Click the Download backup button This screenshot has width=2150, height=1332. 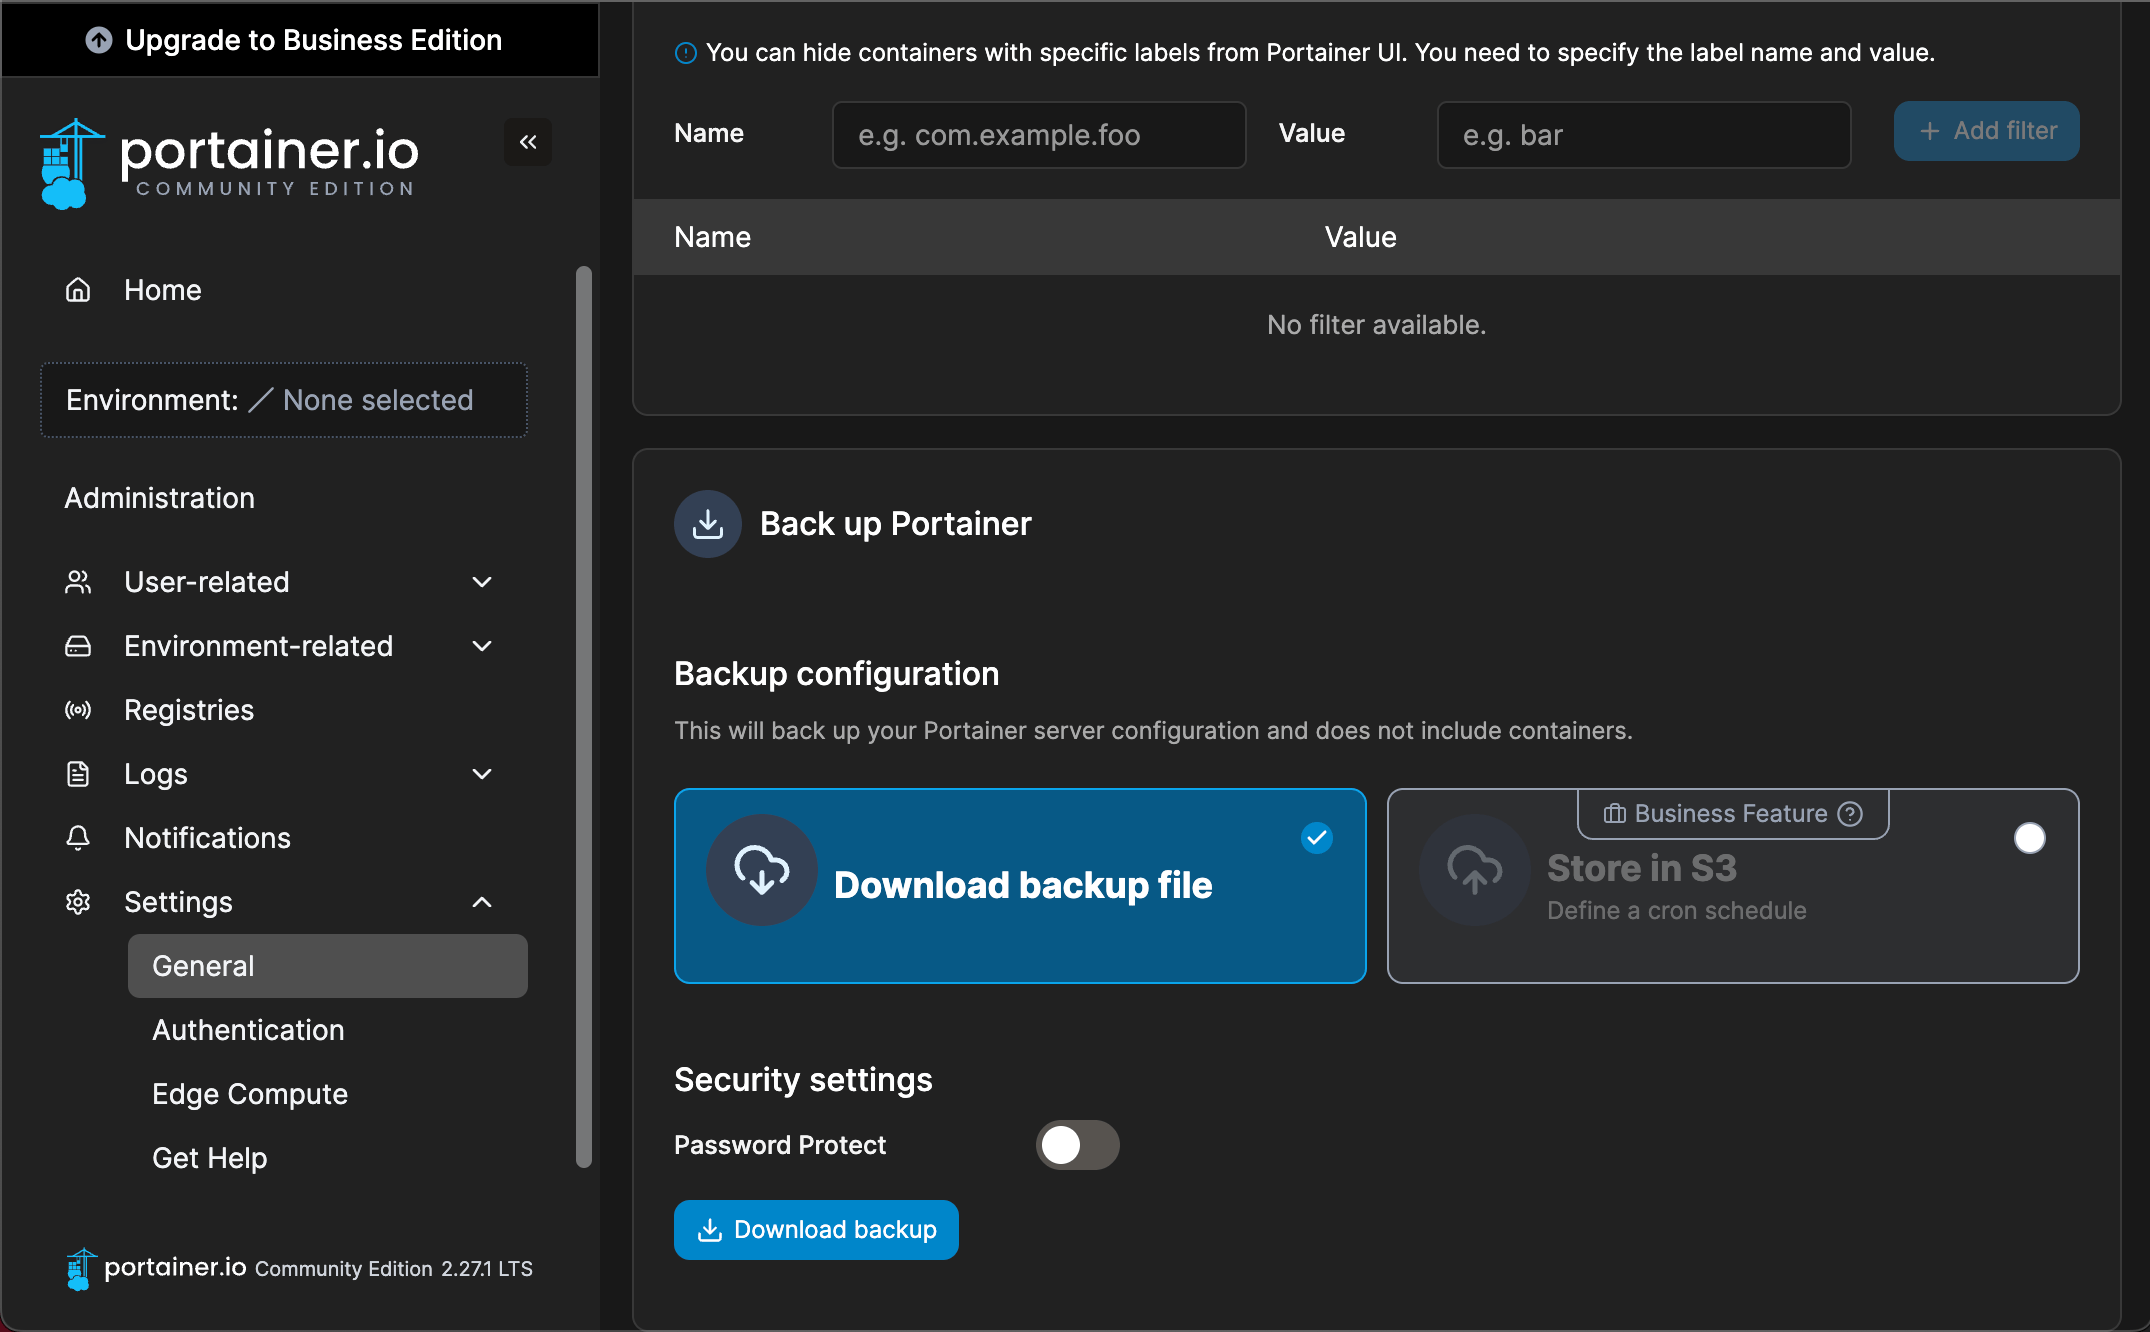click(816, 1230)
